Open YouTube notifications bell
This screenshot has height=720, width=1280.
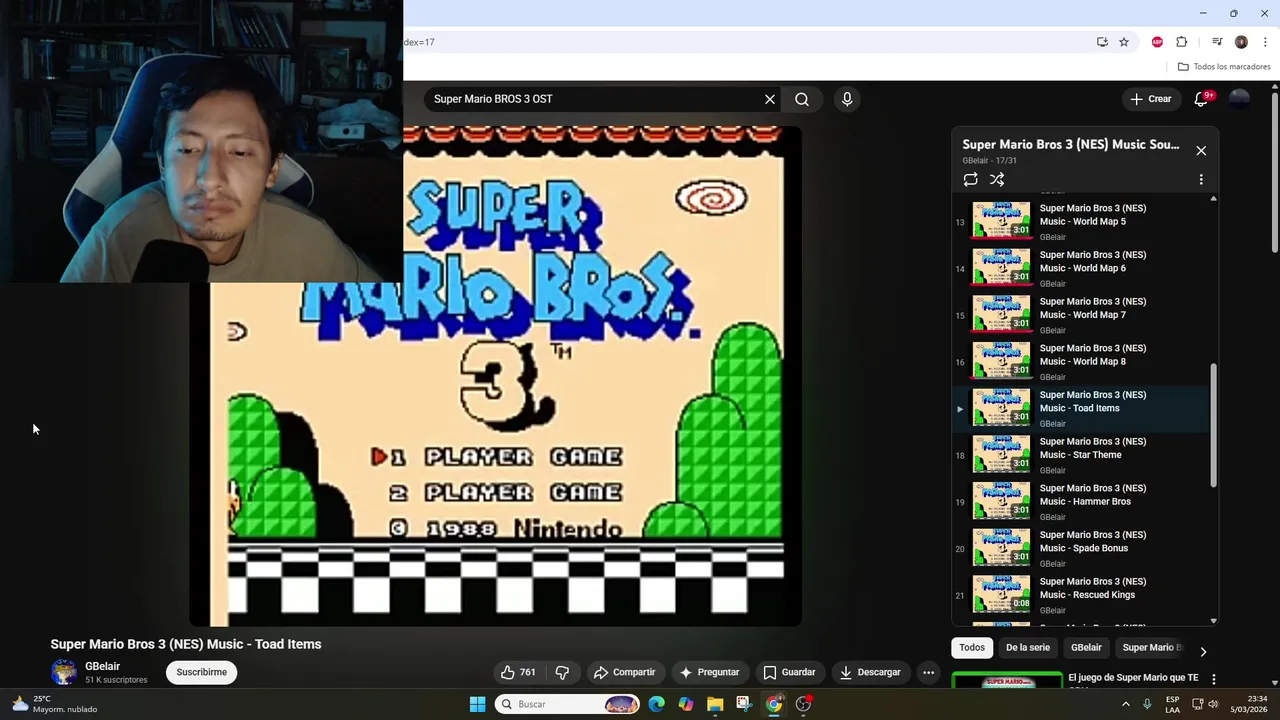point(1203,99)
